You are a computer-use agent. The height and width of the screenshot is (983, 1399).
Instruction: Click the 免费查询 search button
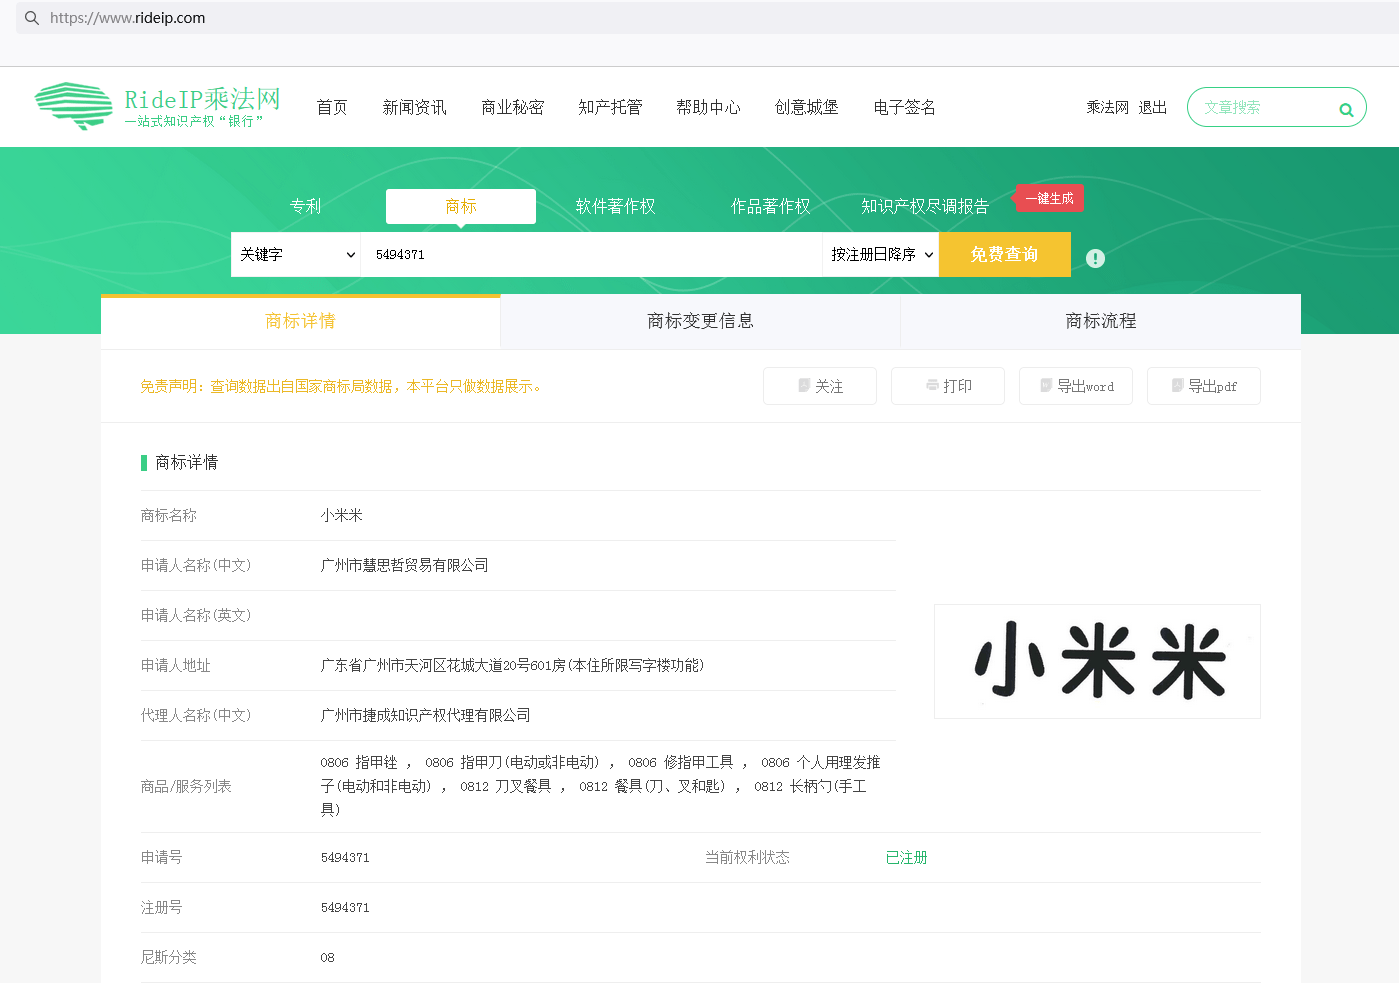click(1005, 254)
